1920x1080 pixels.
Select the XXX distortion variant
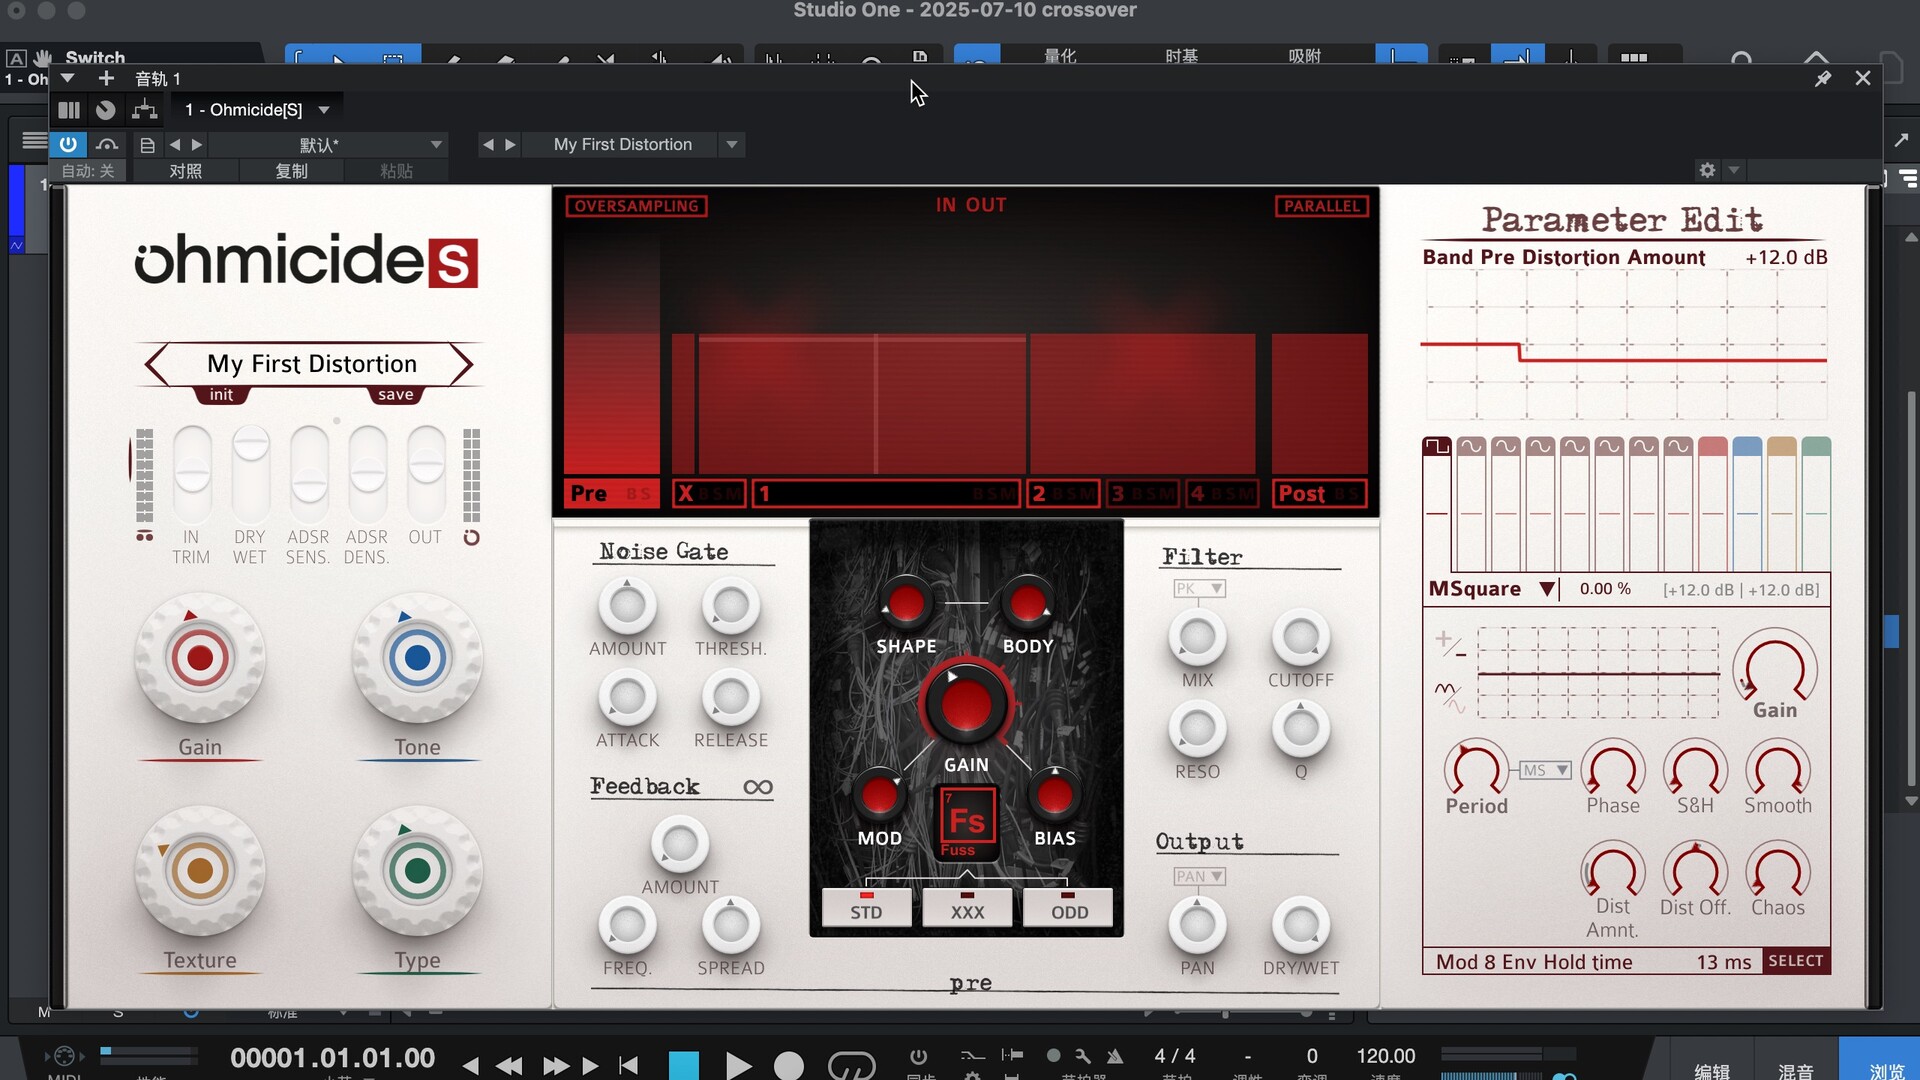(967, 908)
